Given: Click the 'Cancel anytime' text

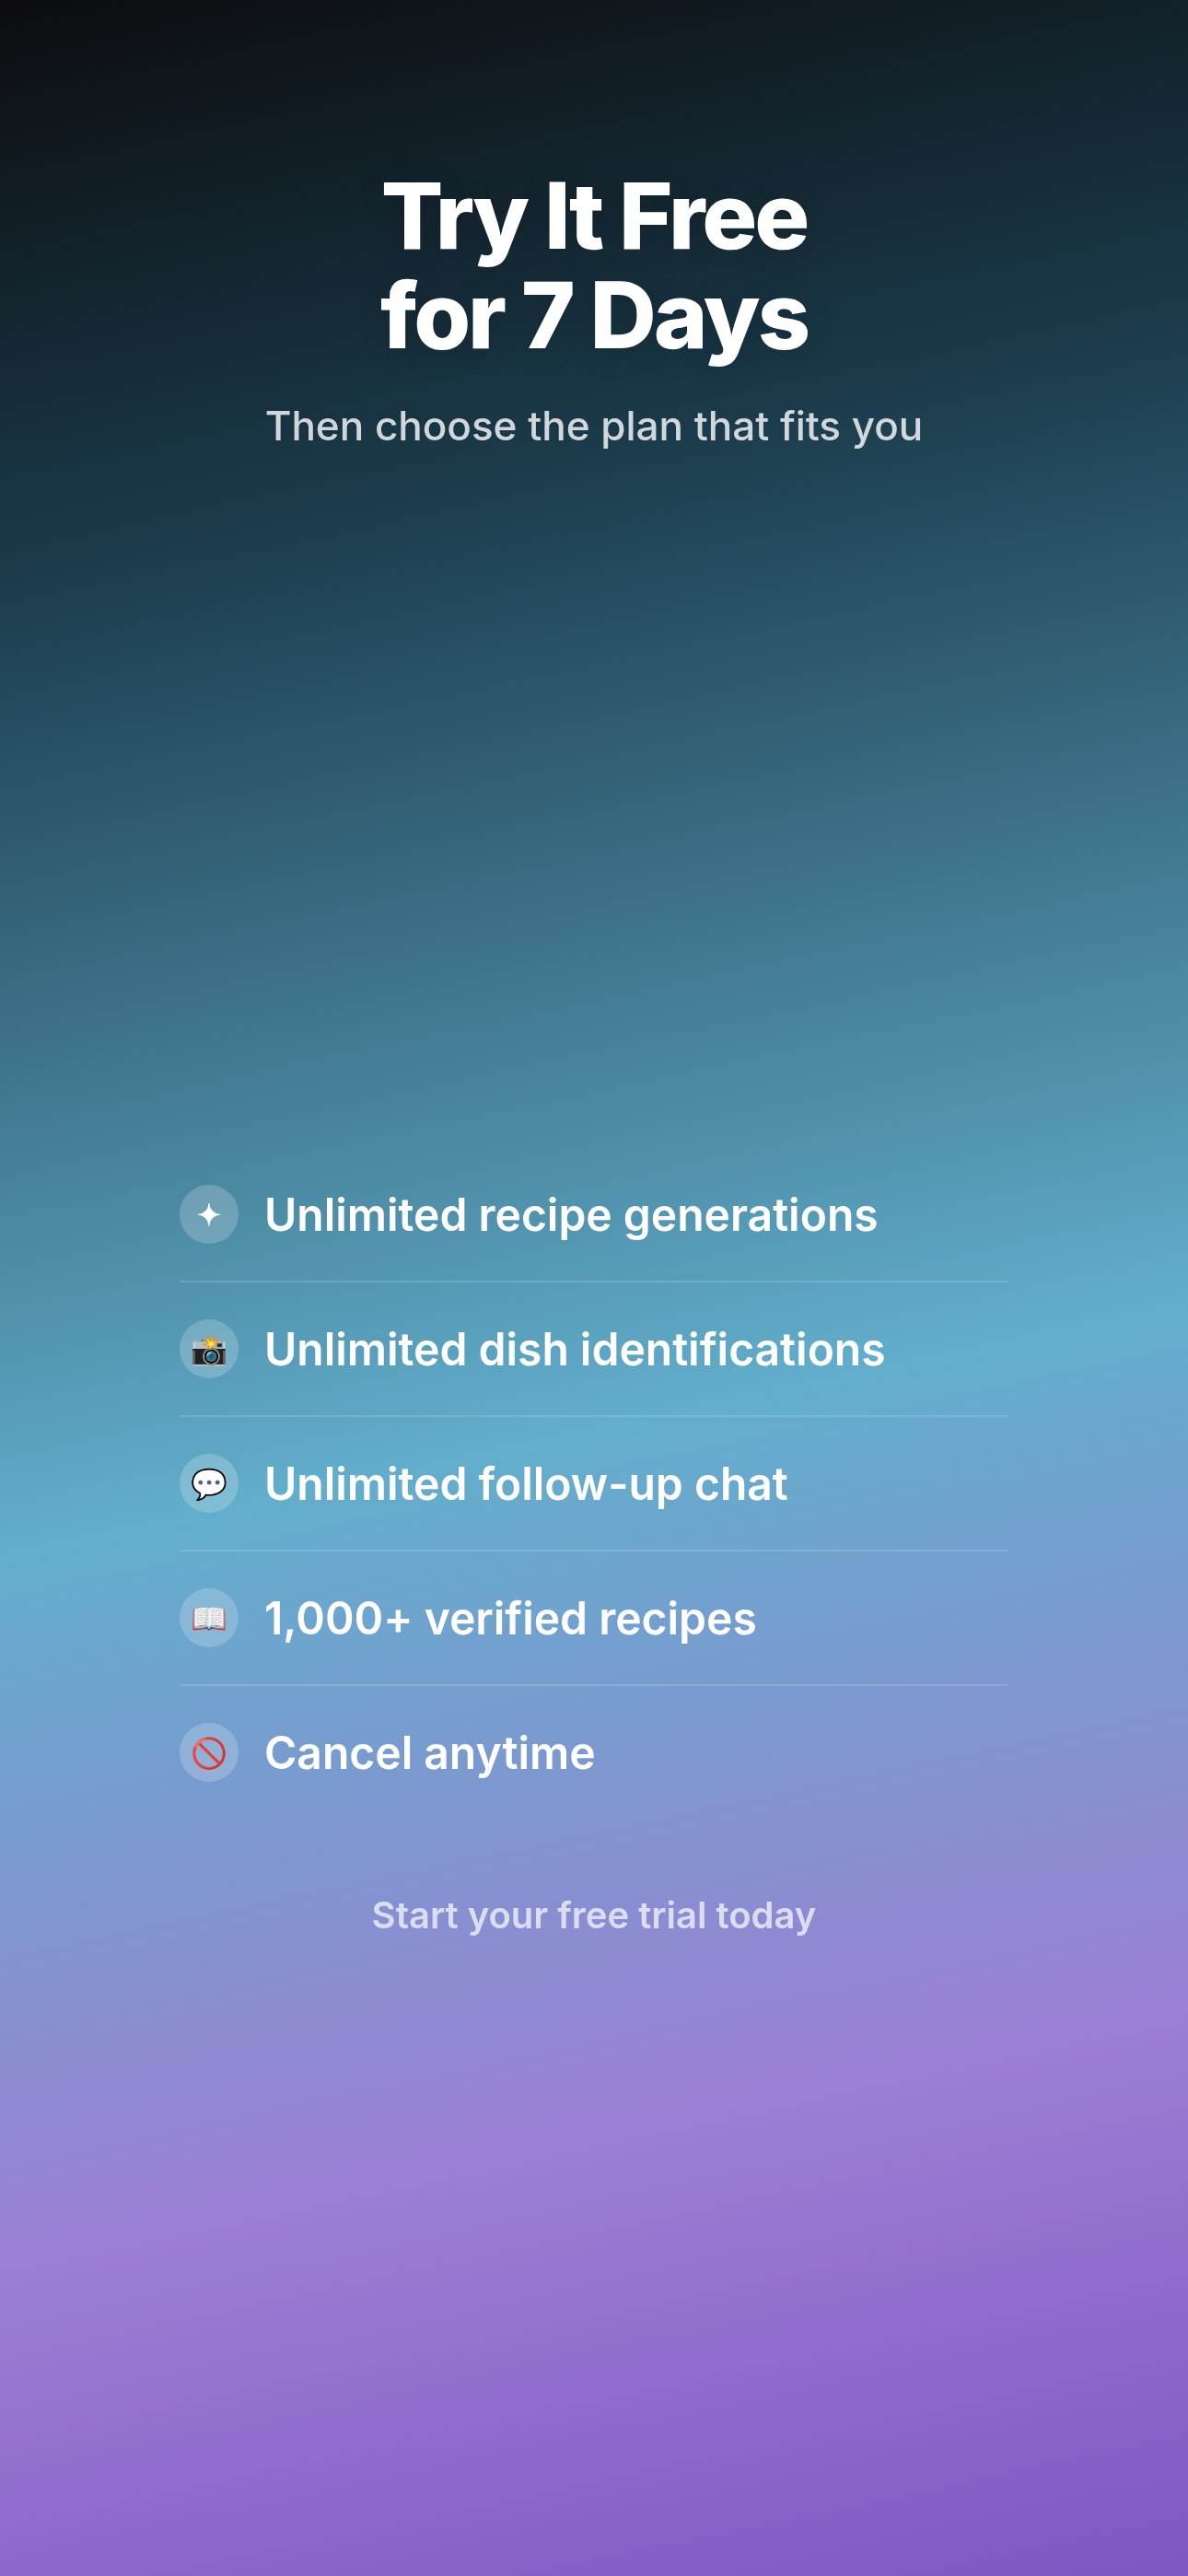Looking at the screenshot, I should [429, 1753].
